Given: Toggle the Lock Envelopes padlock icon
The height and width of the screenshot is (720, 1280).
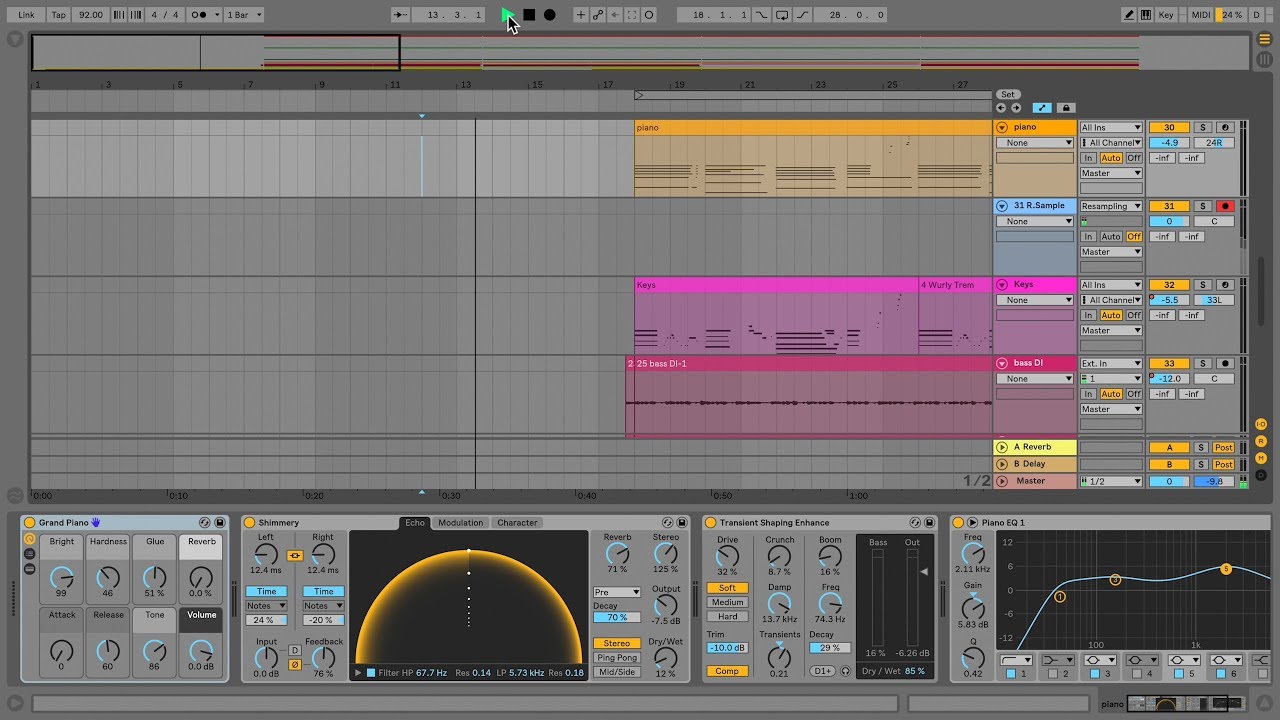Looking at the screenshot, I should [x=1065, y=108].
